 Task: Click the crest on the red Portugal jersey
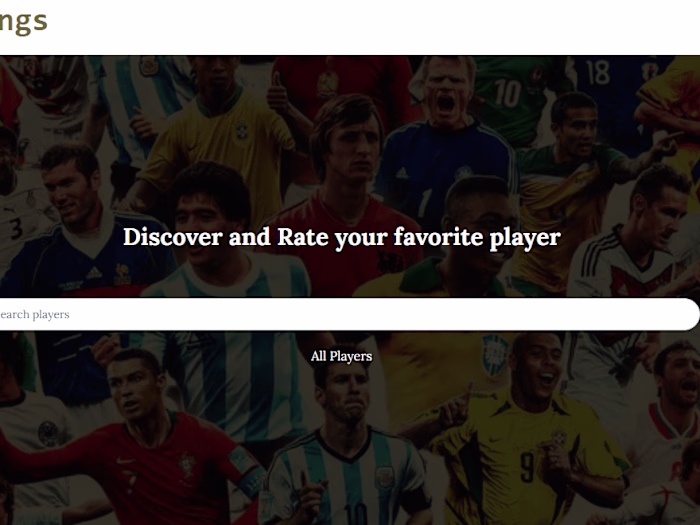186,464
